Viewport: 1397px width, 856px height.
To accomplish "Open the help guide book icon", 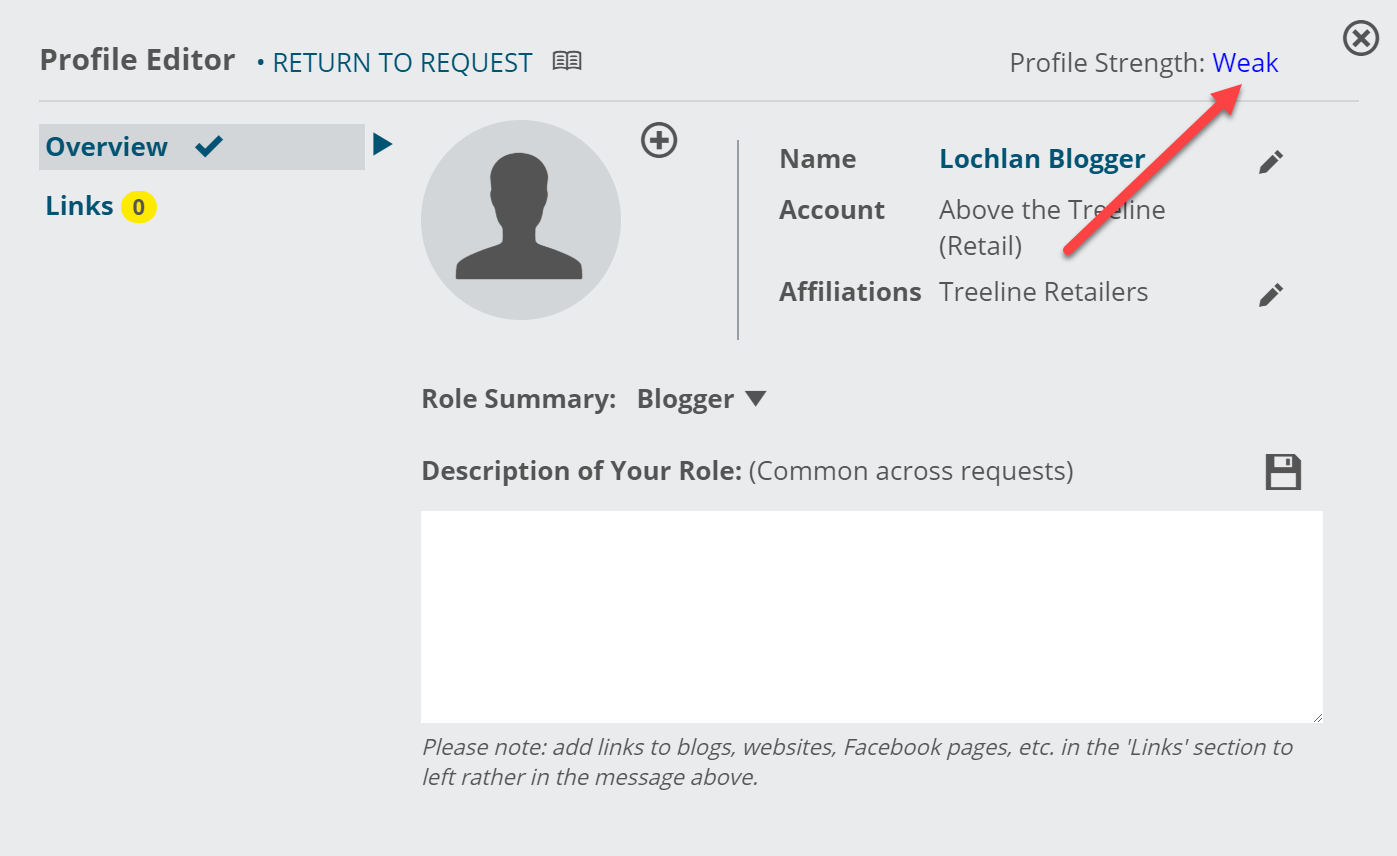I will point(567,62).
